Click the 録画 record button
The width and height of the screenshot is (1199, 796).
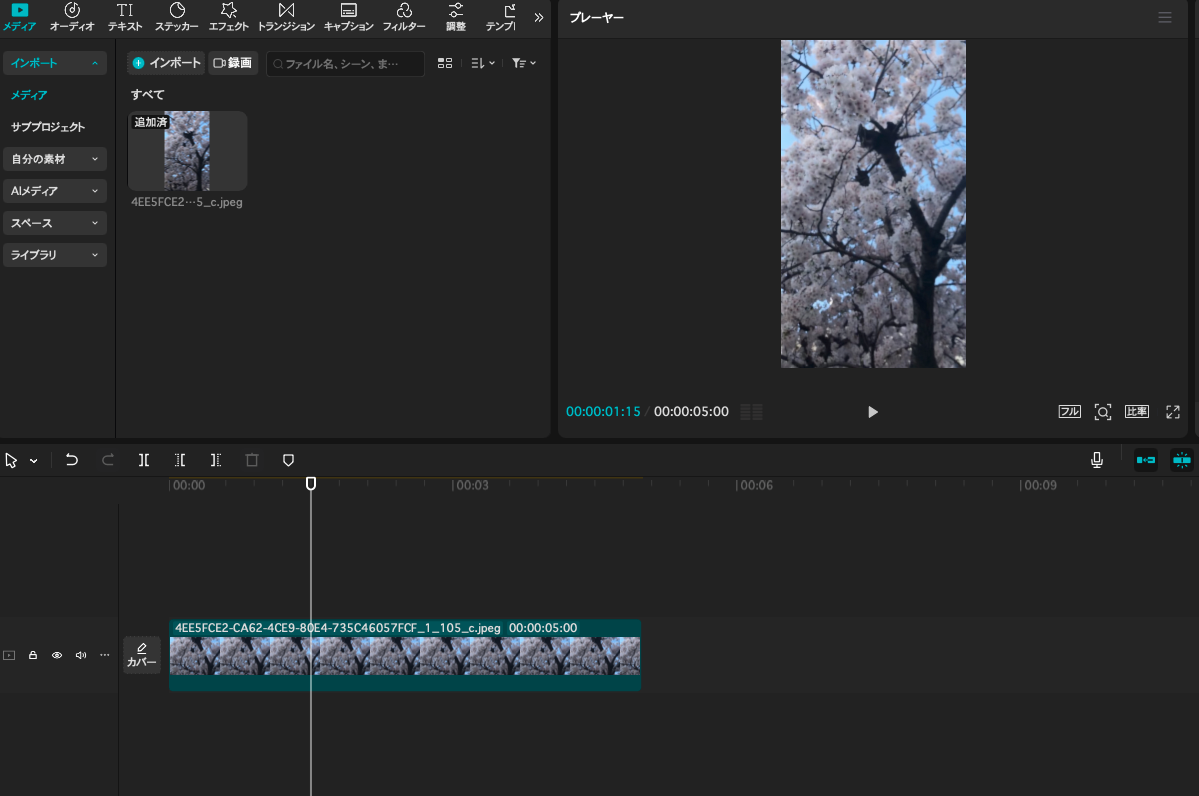233,63
